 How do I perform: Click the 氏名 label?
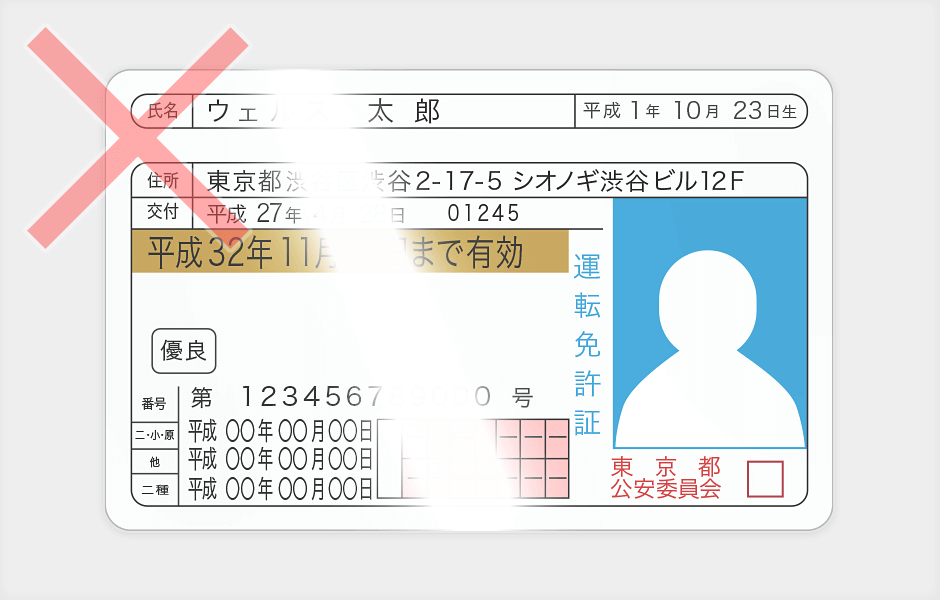point(162,111)
